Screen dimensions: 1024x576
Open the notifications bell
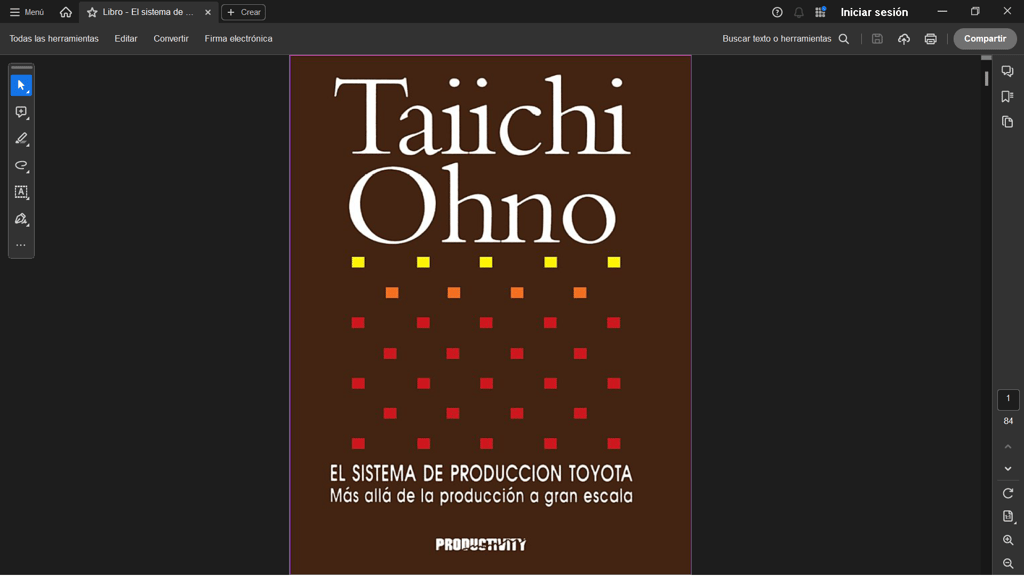(799, 12)
